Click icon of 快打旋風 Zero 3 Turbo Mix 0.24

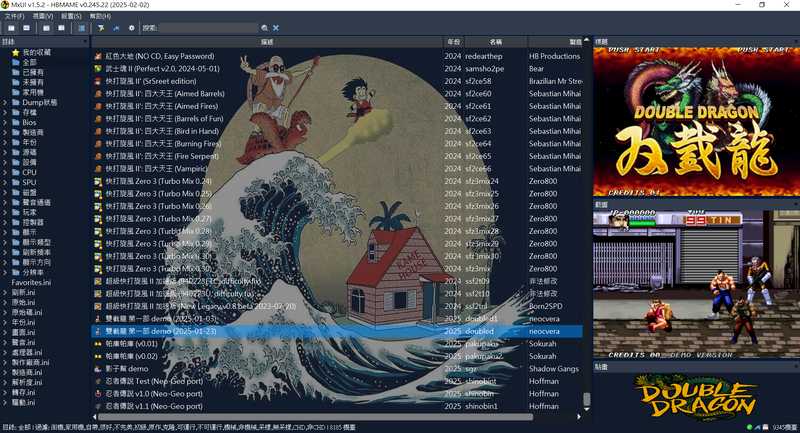click(98, 181)
